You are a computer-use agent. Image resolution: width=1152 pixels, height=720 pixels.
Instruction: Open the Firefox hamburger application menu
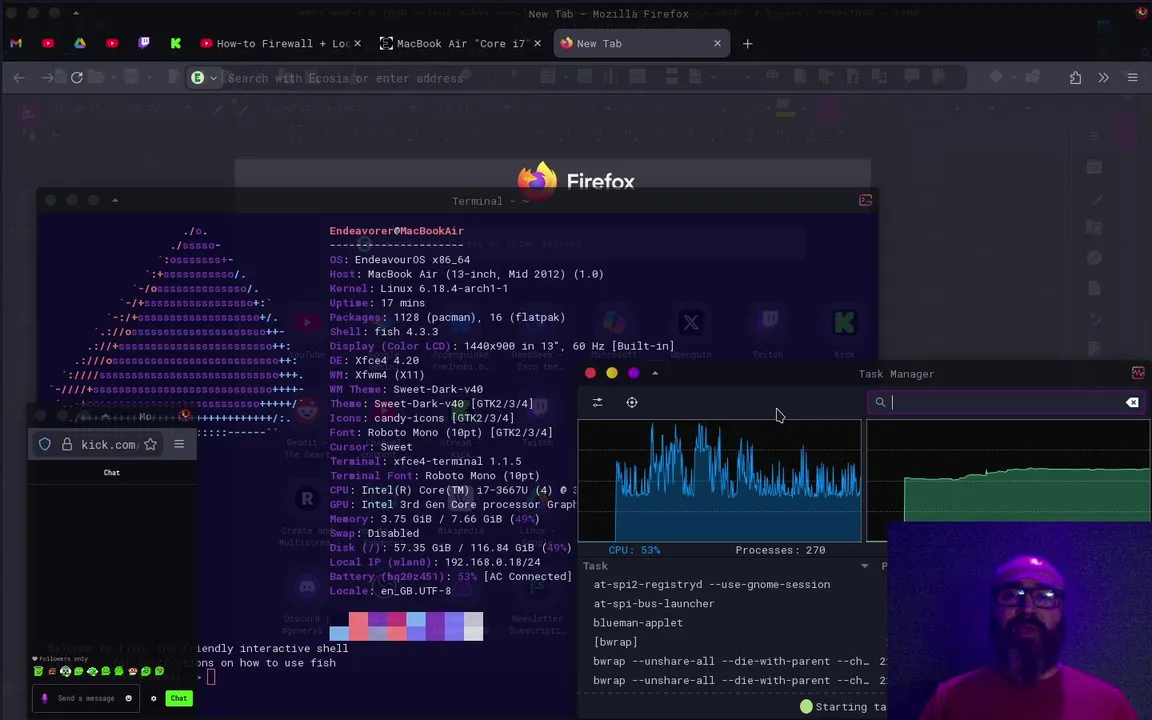[1132, 78]
